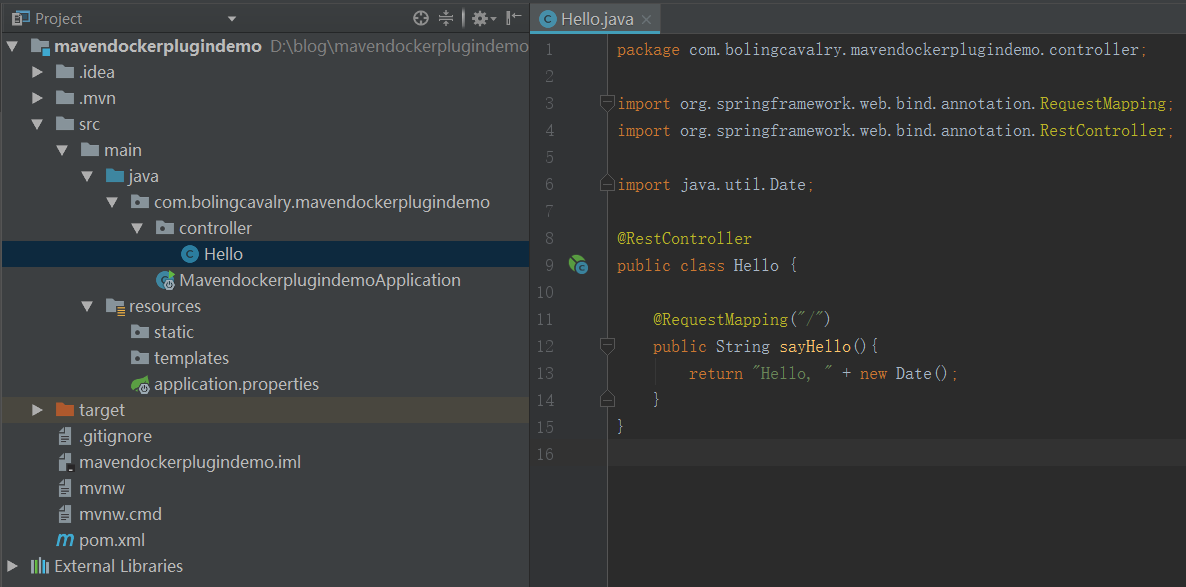Image resolution: width=1186 pixels, height=587 pixels.
Task: Select application.properties file
Action: (x=237, y=384)
